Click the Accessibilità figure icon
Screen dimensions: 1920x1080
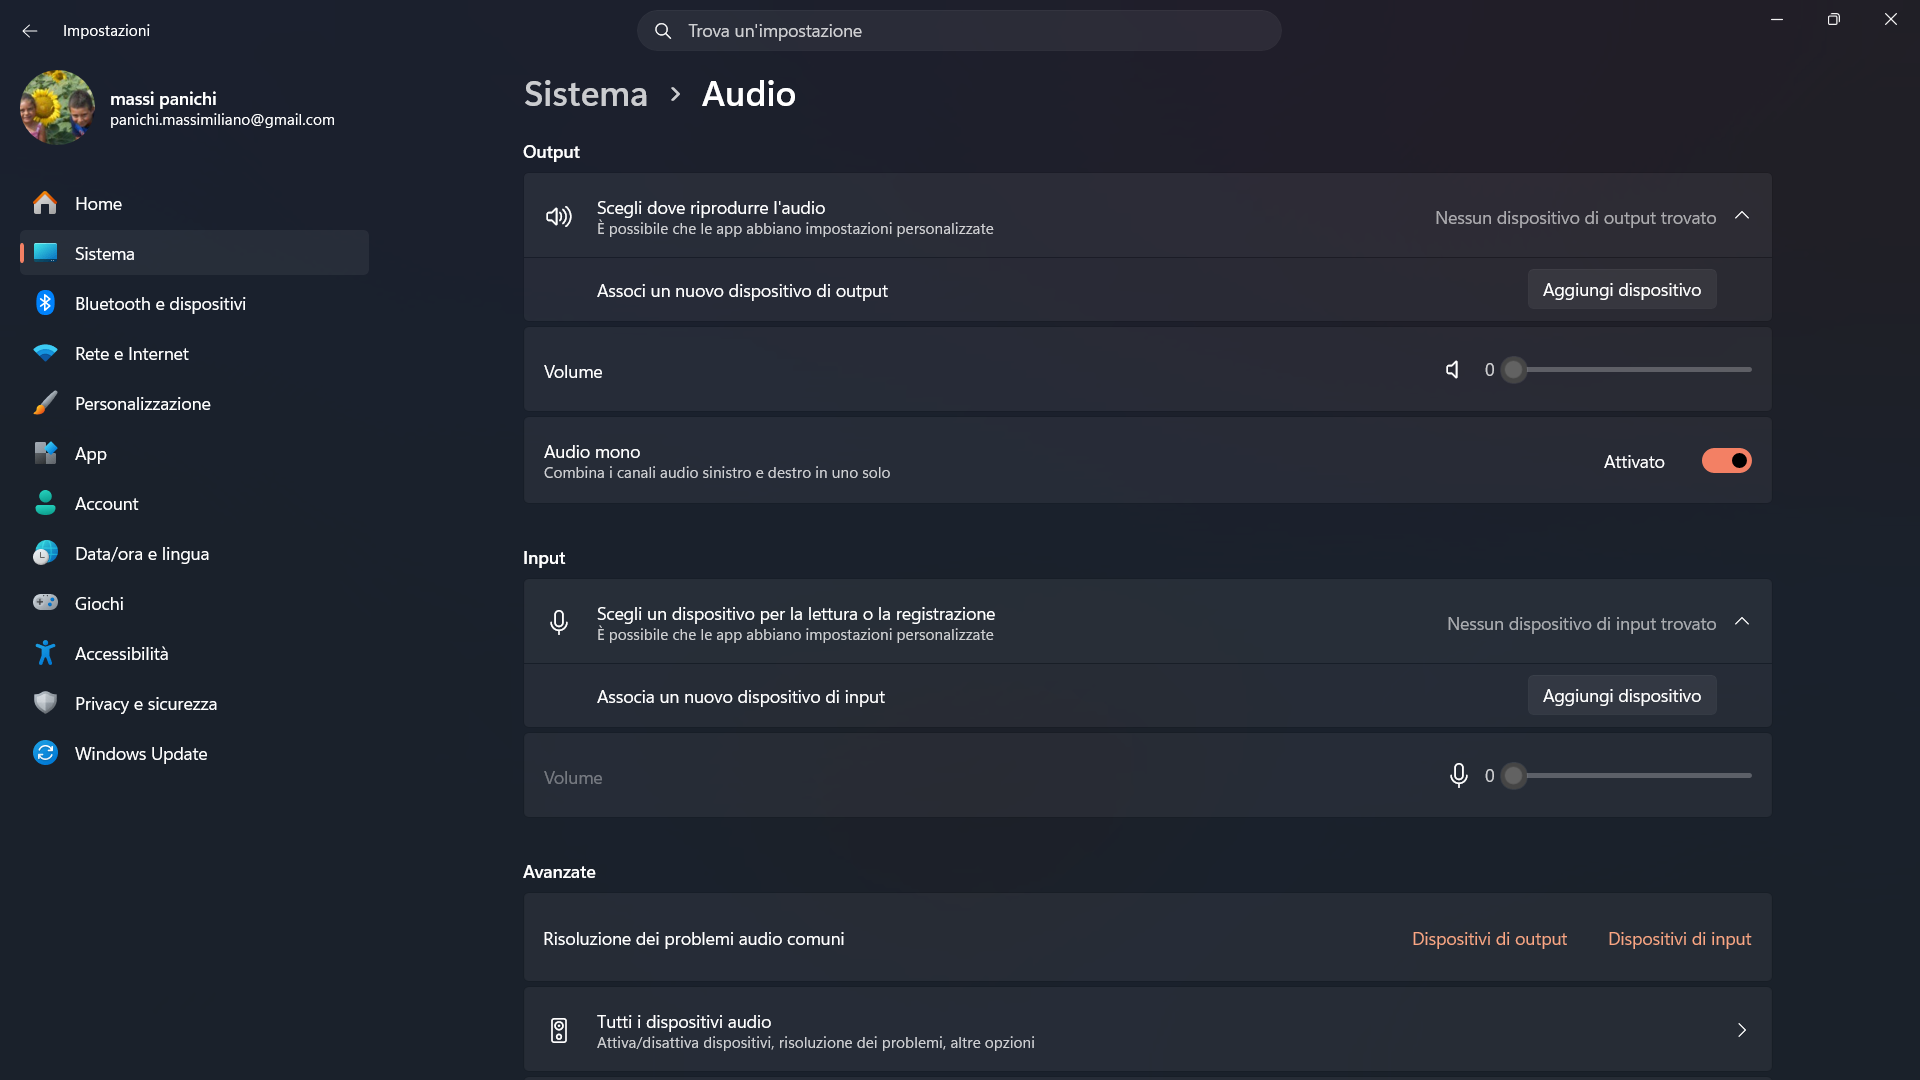(45, 653)
